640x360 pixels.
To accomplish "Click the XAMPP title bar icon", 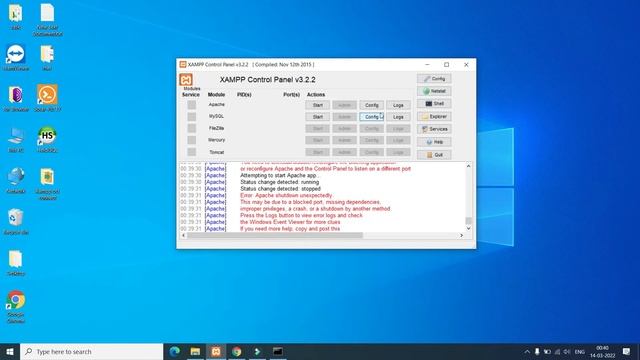I will tap(183, 64).
